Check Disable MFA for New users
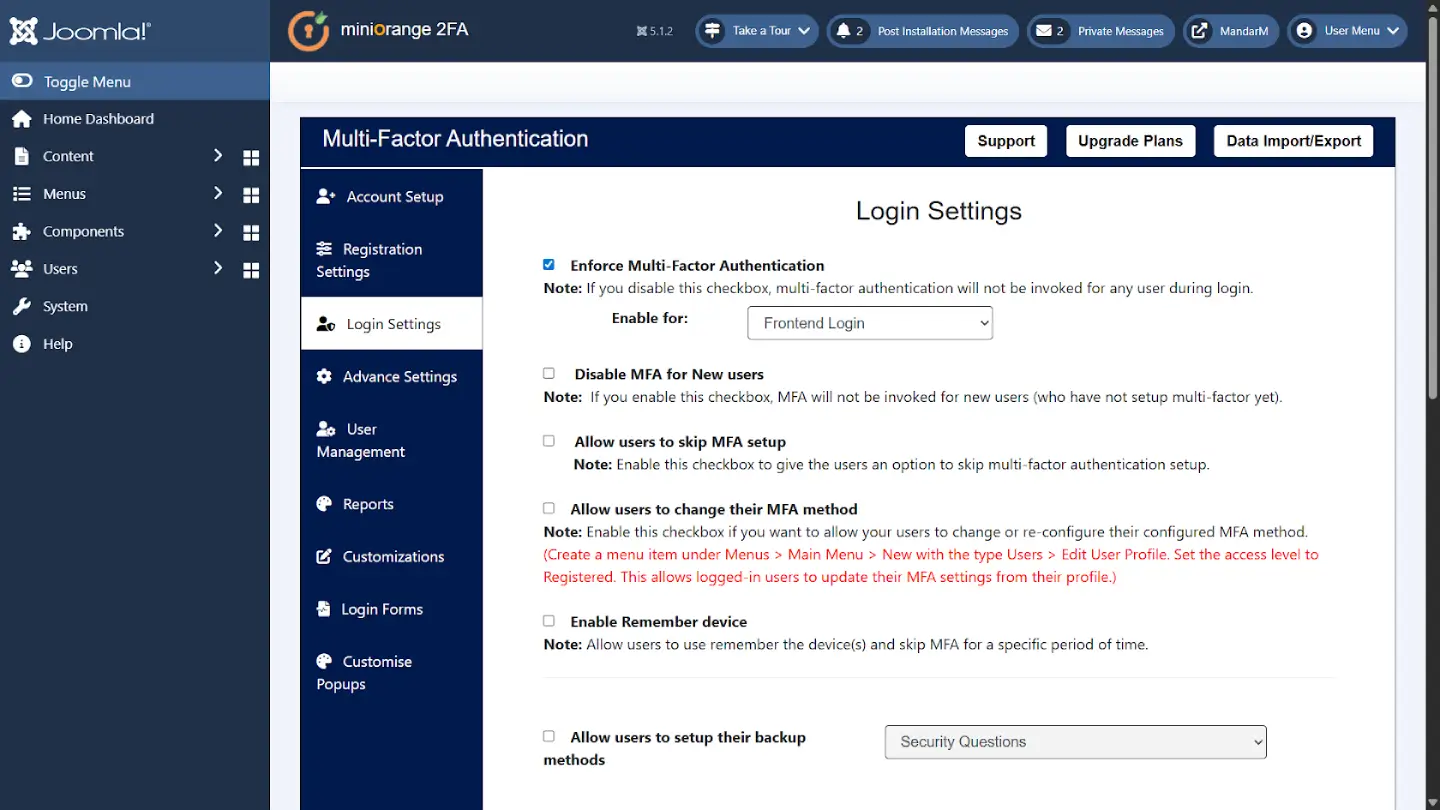1440x810 pixels. pos(549,373)
